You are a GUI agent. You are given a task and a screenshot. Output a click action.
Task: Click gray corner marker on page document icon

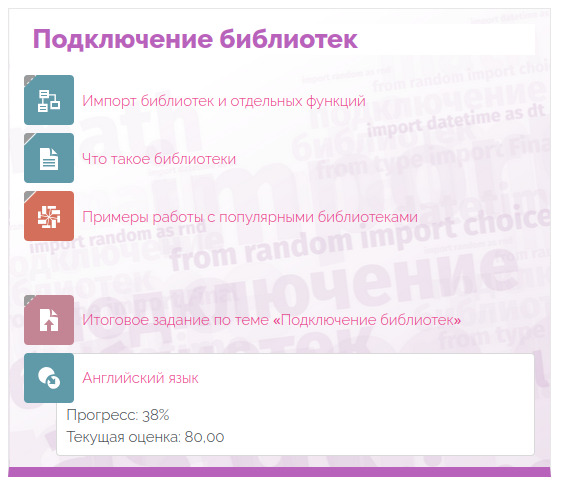point(29,138)
